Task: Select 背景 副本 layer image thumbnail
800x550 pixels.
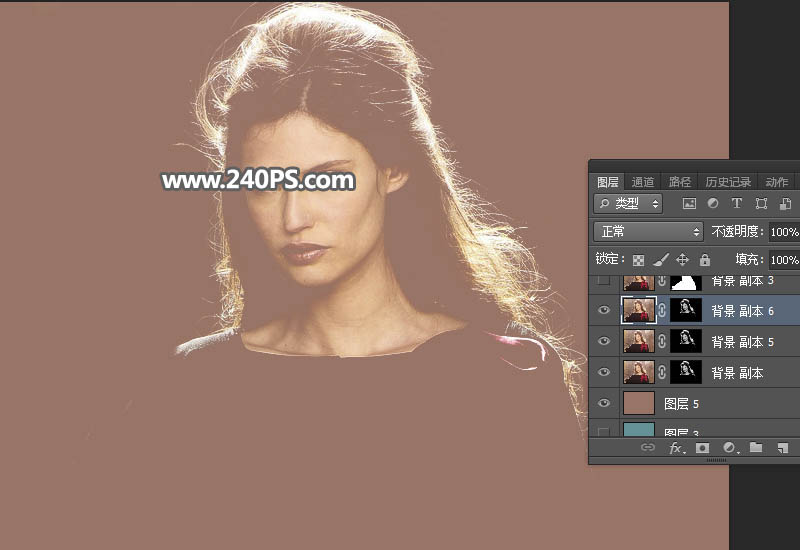Action: click(639, 372)
